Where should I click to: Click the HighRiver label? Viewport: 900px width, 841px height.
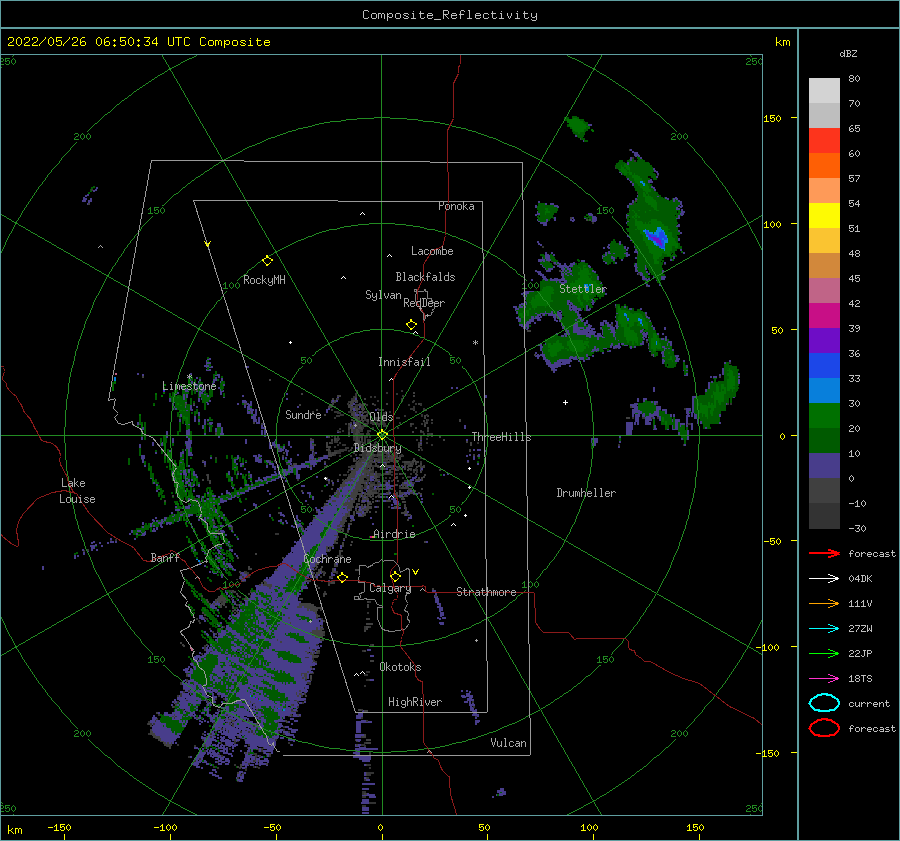(x=415, y=702)
